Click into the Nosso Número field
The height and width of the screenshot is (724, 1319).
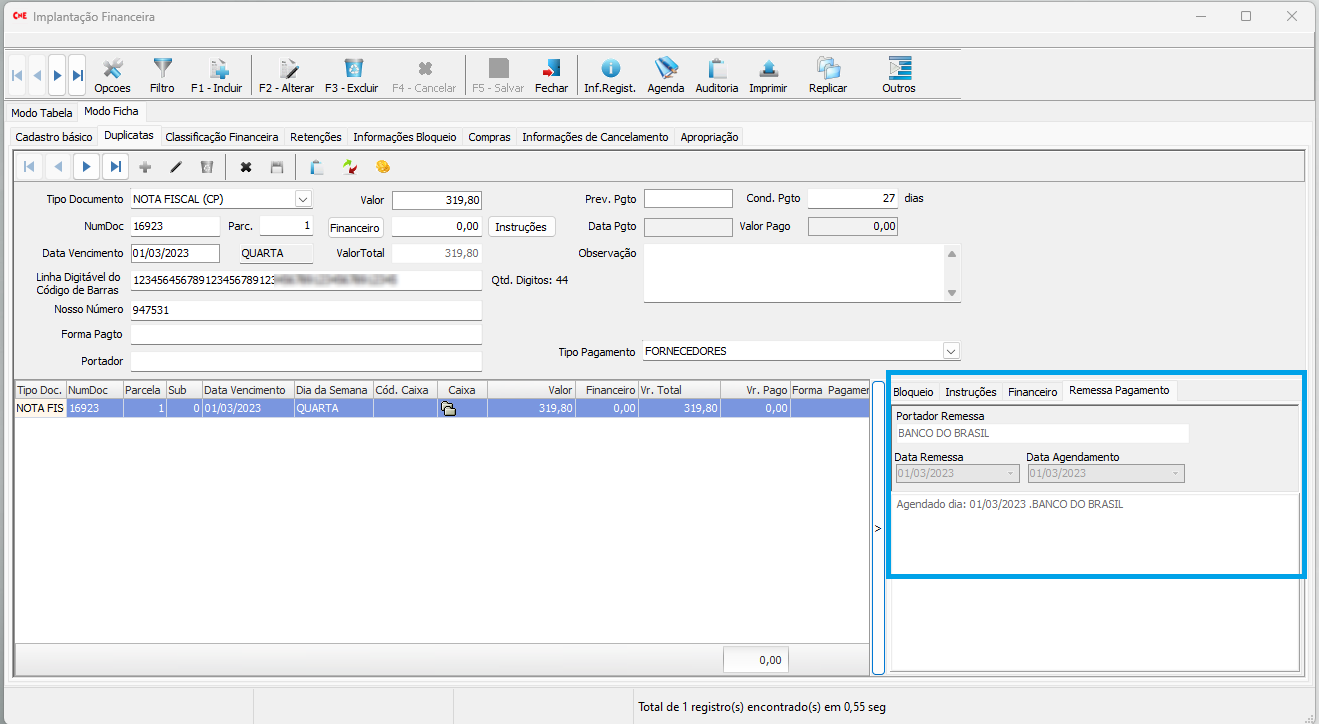(306, 310)
